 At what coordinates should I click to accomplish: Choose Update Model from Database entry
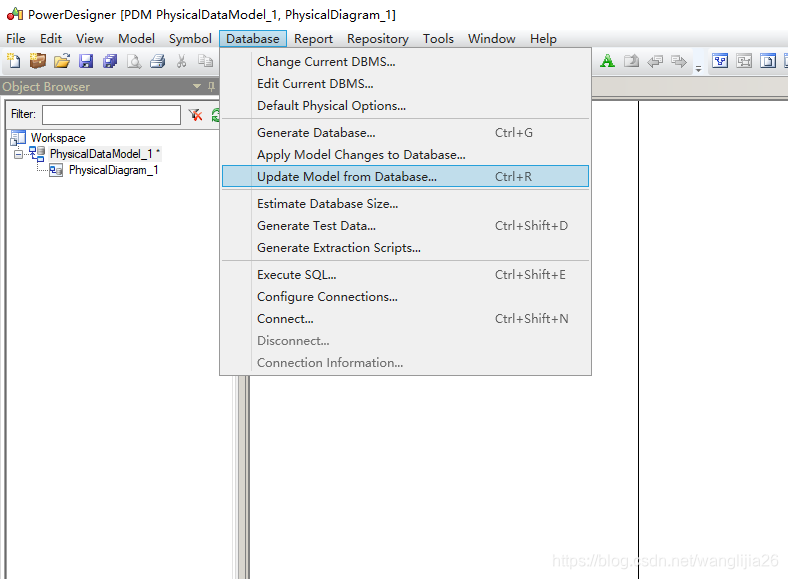(405, 176)
